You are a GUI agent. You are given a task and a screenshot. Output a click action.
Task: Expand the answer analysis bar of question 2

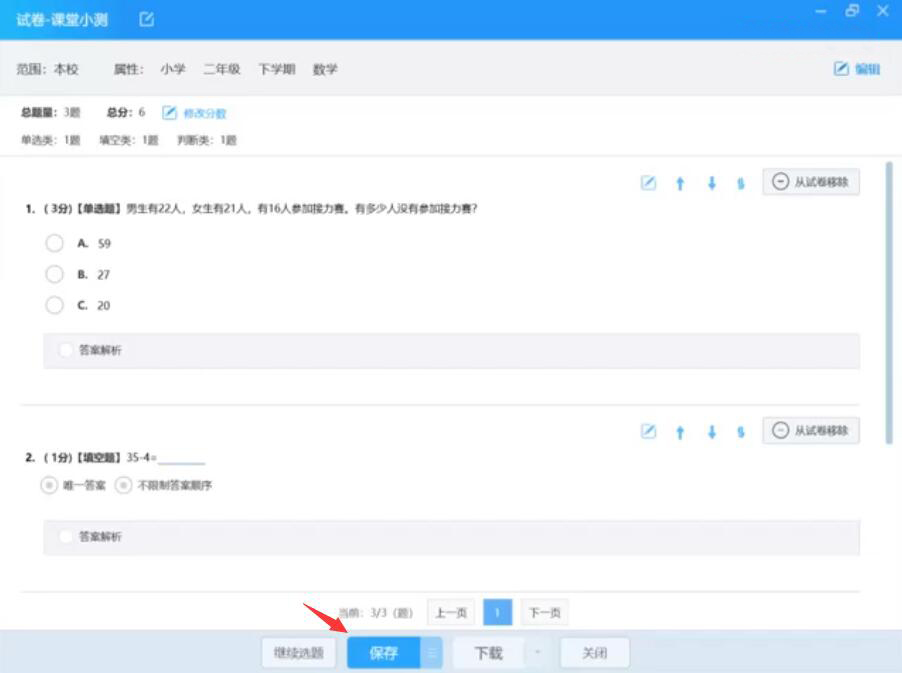[452, 537]
